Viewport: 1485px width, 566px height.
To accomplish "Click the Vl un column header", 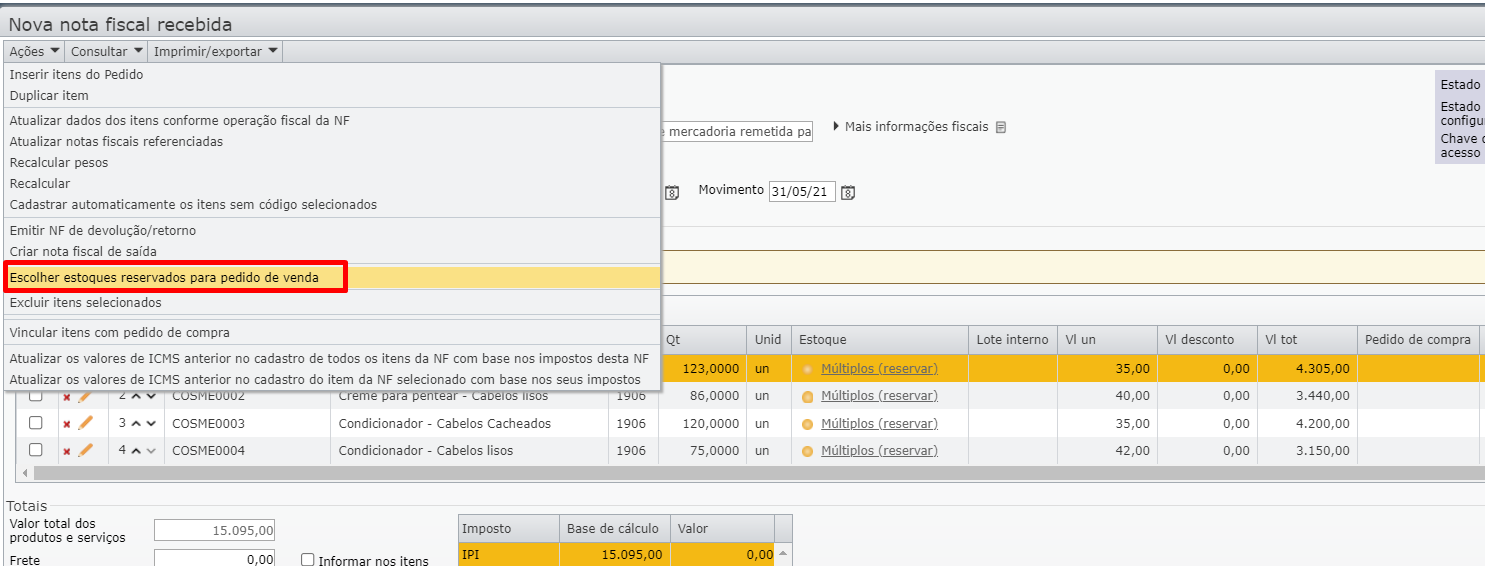I will point(1107,340).
